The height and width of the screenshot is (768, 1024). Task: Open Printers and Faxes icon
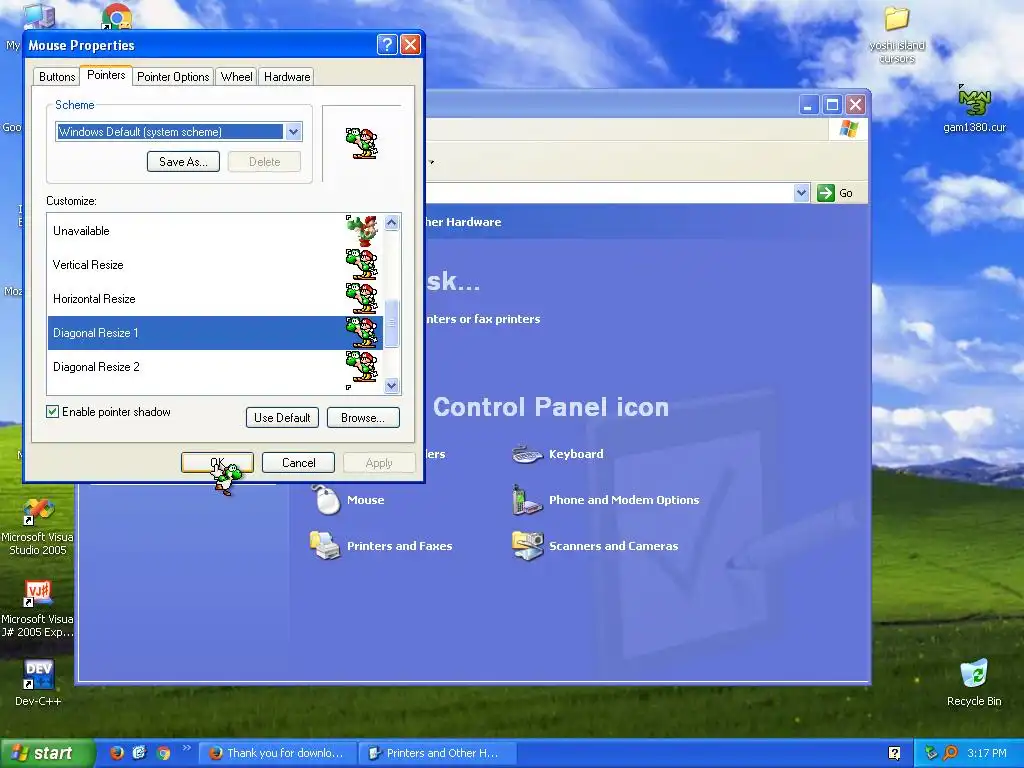click(325, 546)
